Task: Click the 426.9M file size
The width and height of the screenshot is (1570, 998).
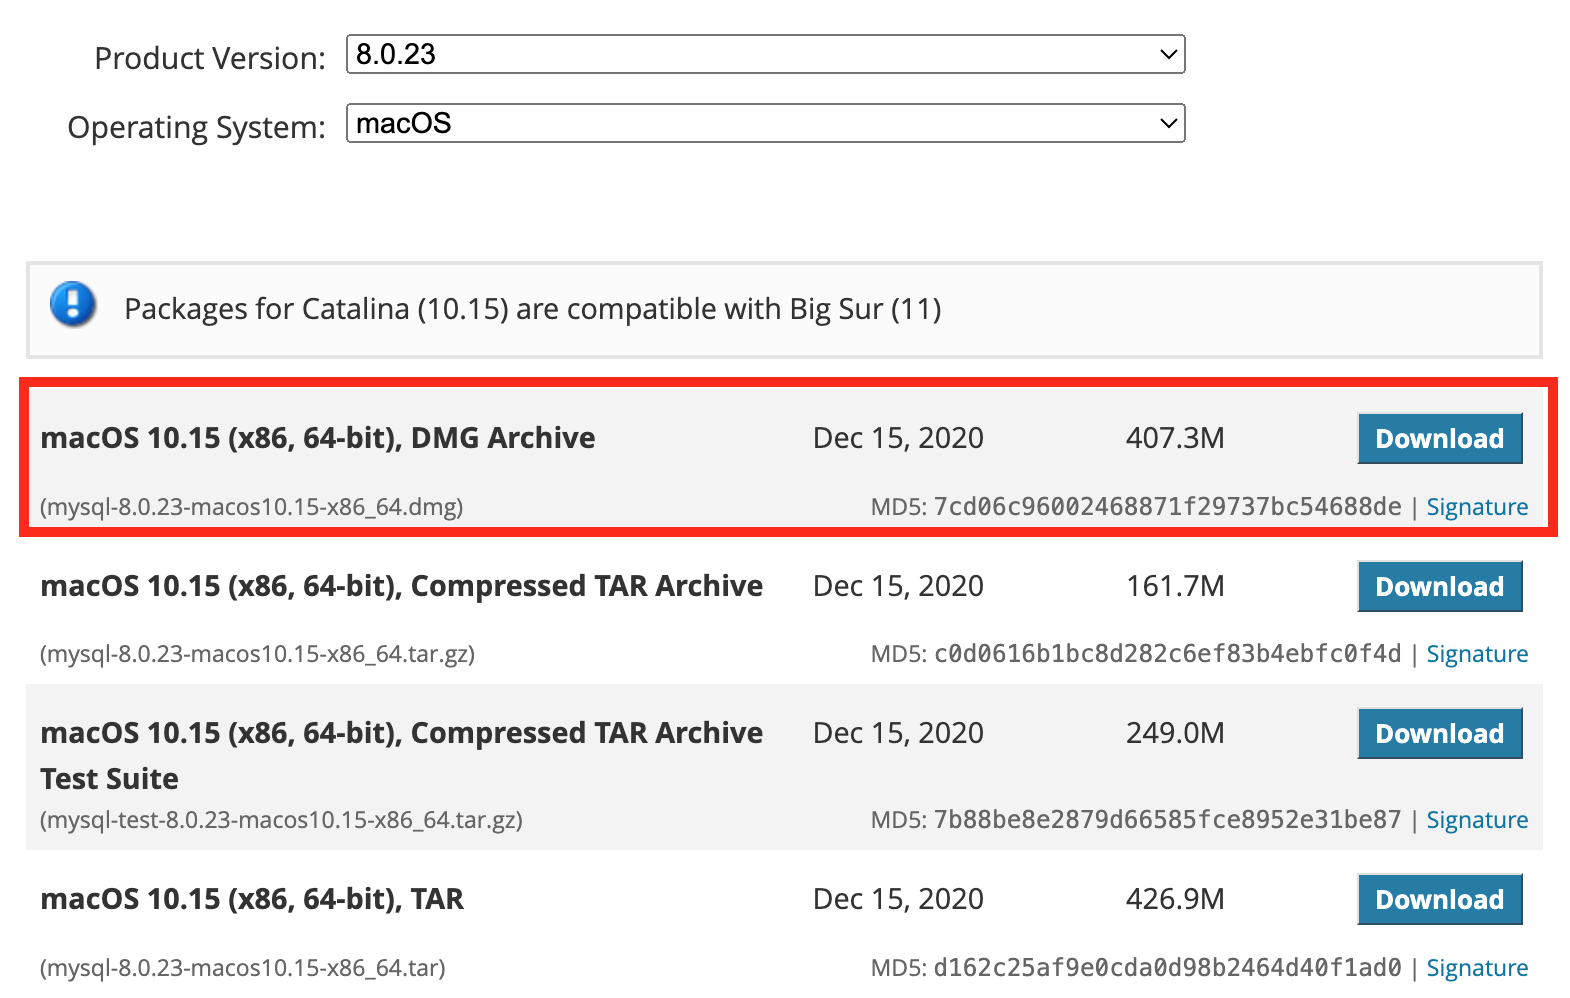Action: 1175,899
